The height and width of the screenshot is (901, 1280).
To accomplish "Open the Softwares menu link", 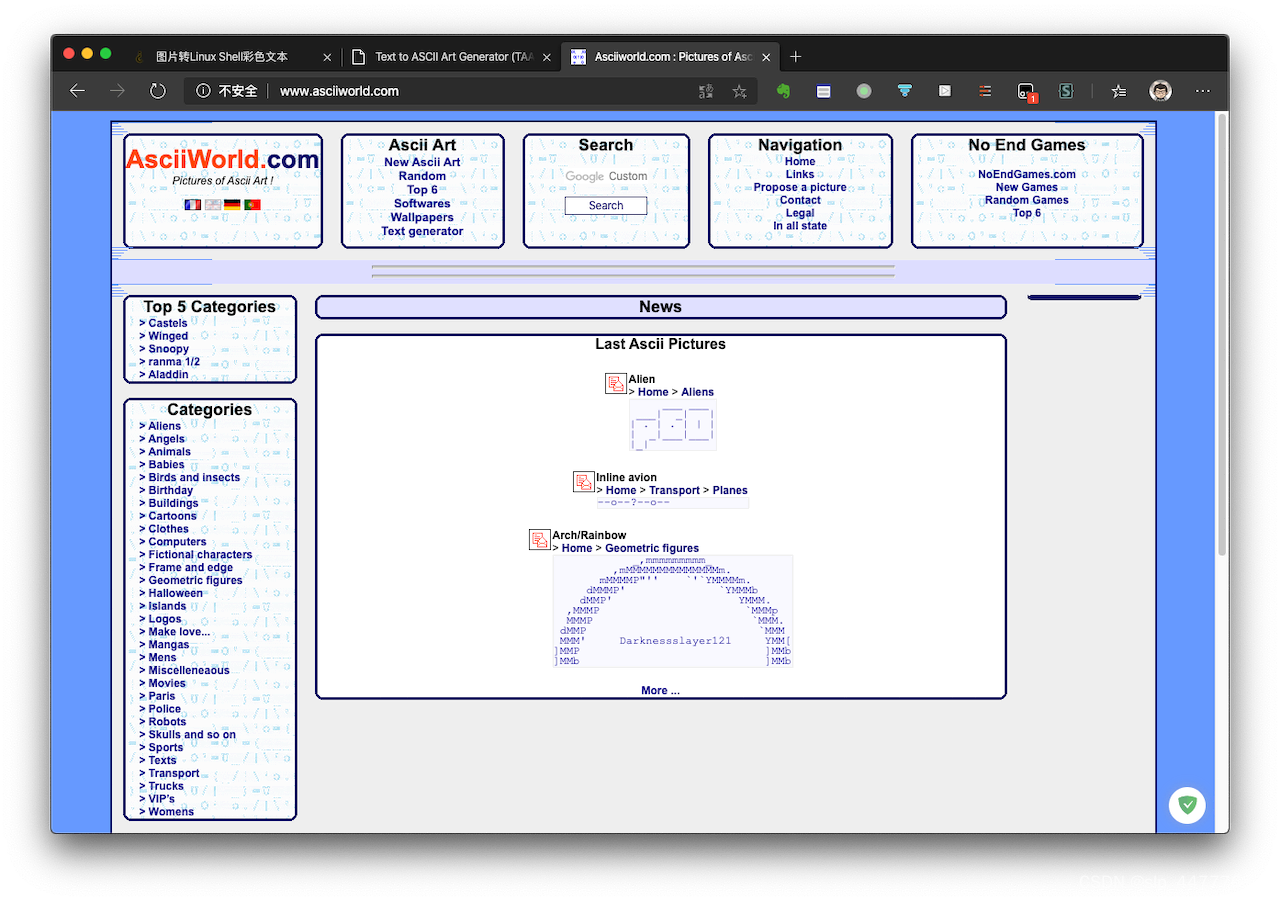I will [x=422, y=204].
